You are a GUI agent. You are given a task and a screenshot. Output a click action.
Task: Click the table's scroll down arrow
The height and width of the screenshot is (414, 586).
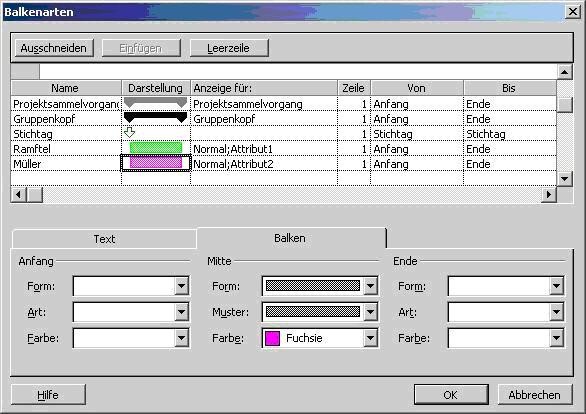pos(564,179)
